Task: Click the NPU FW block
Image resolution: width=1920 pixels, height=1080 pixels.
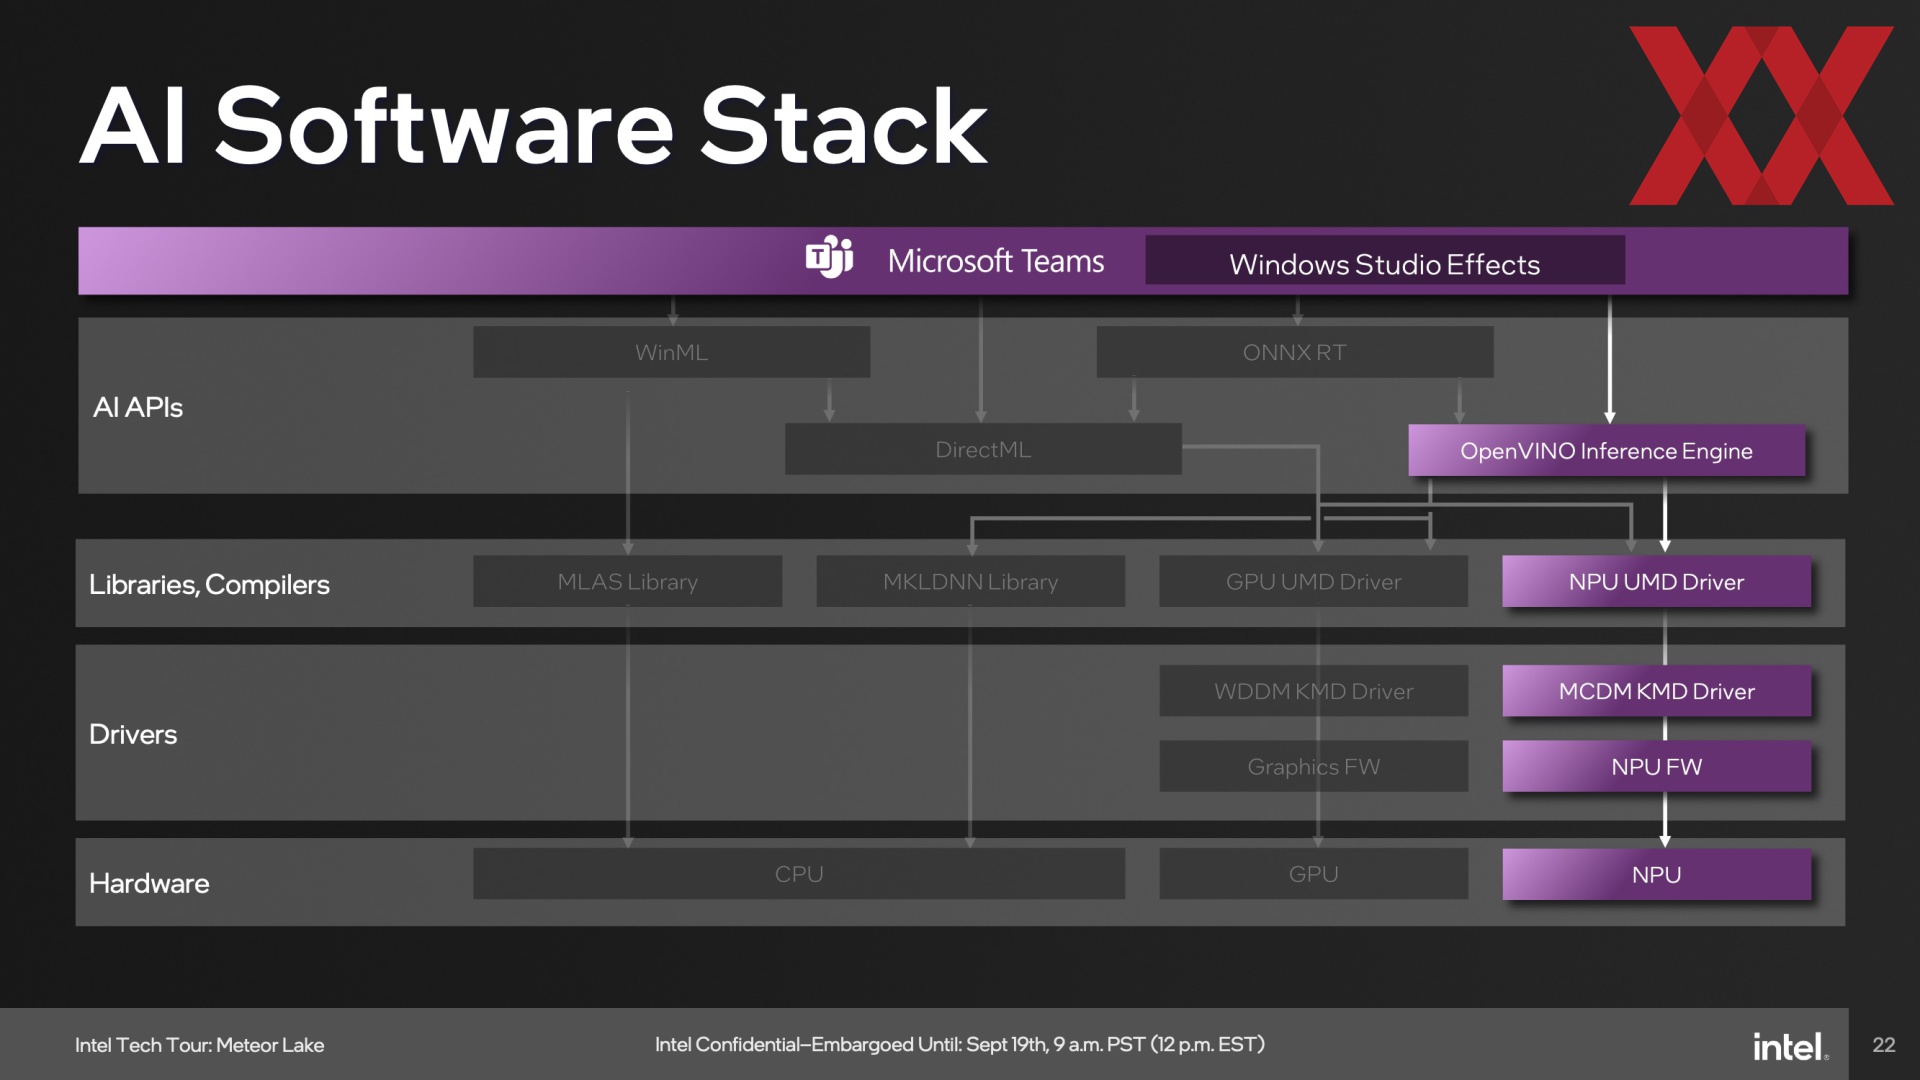Action: [x=1656, y=766]
